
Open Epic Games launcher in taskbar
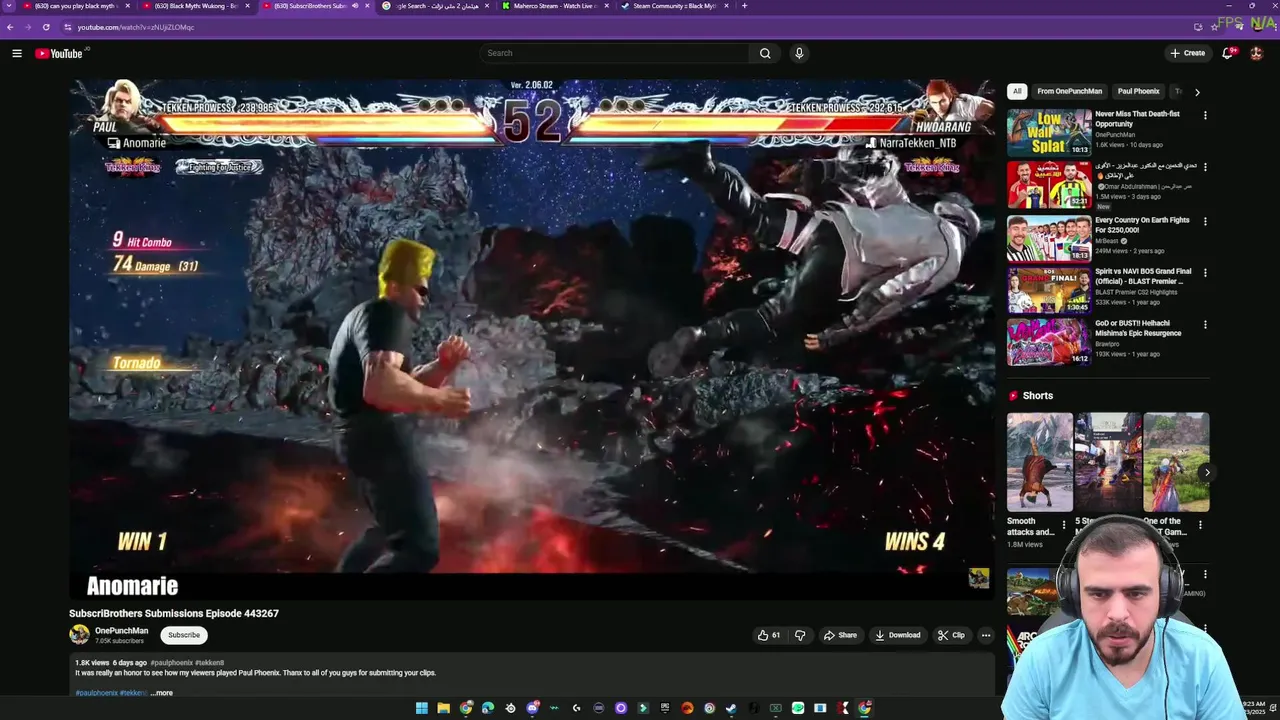[665, 708]
